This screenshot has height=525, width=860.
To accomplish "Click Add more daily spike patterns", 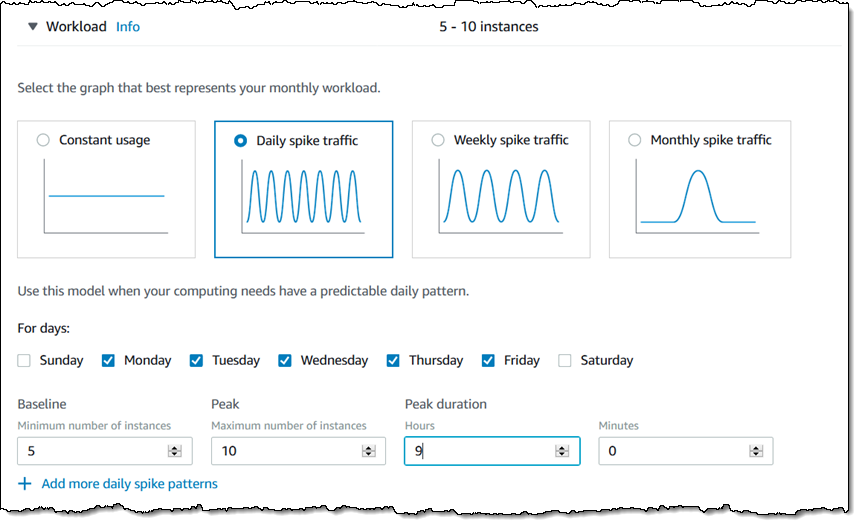I will (x=129, y=484).
